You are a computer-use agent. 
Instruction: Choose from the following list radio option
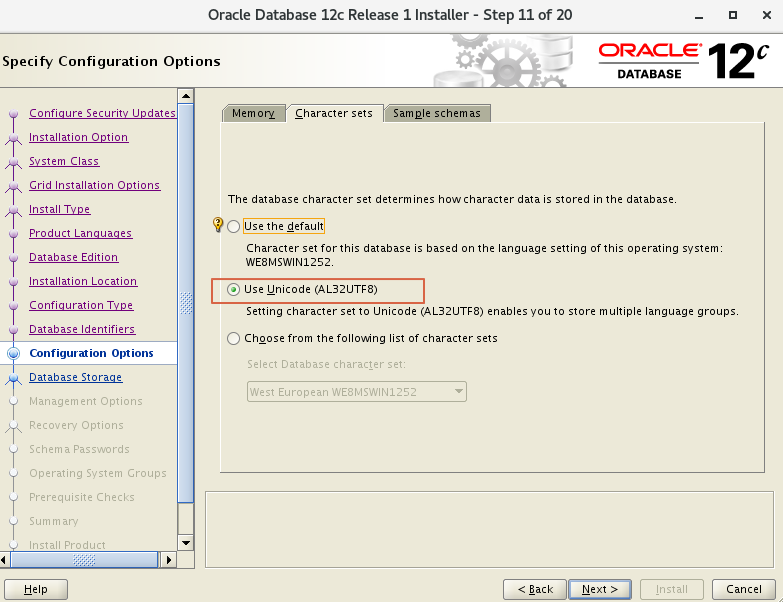234,339
